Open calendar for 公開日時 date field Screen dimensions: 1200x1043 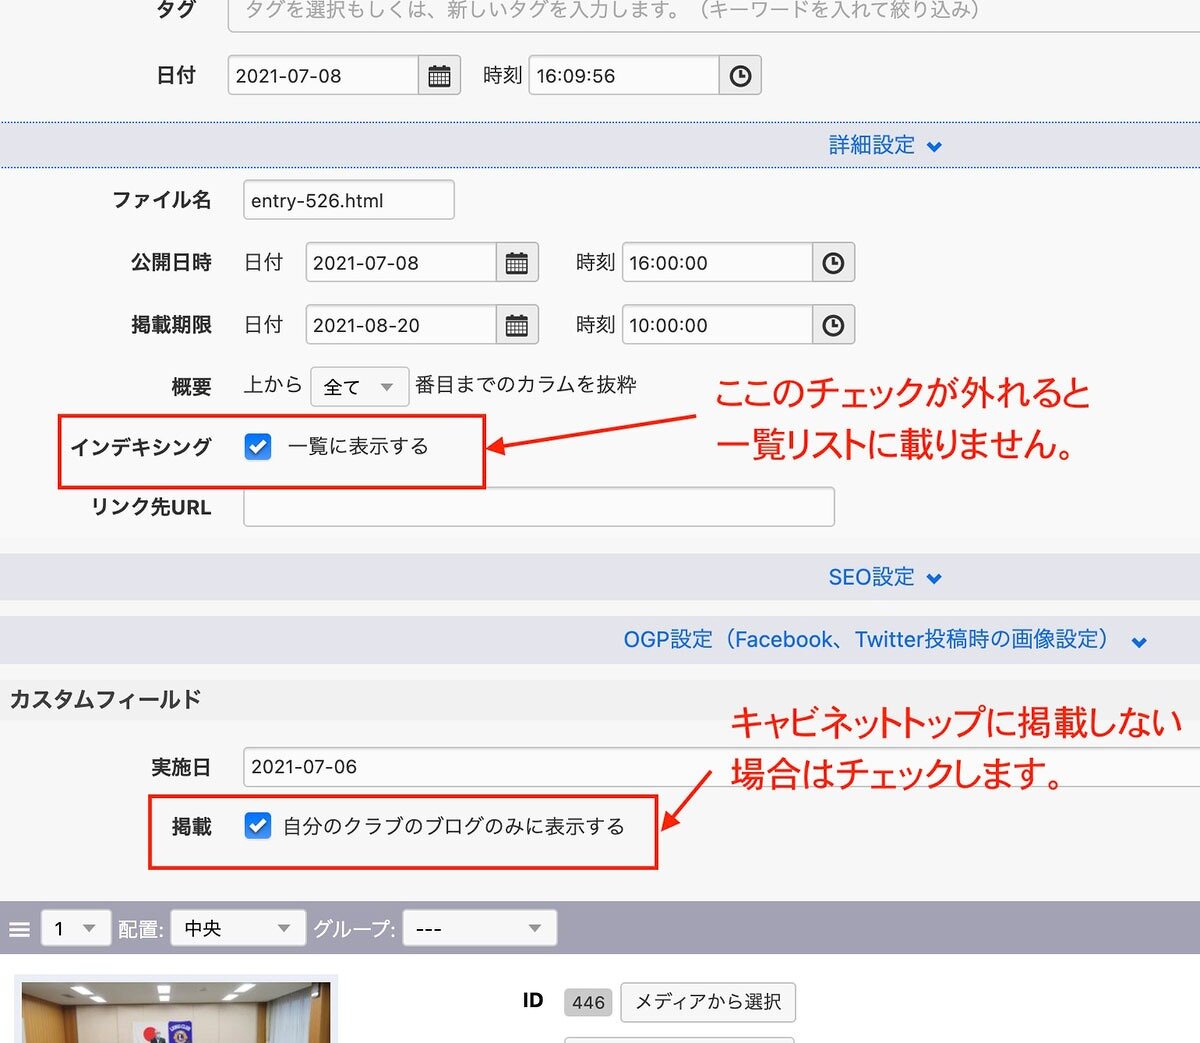[x=517, y=263]
